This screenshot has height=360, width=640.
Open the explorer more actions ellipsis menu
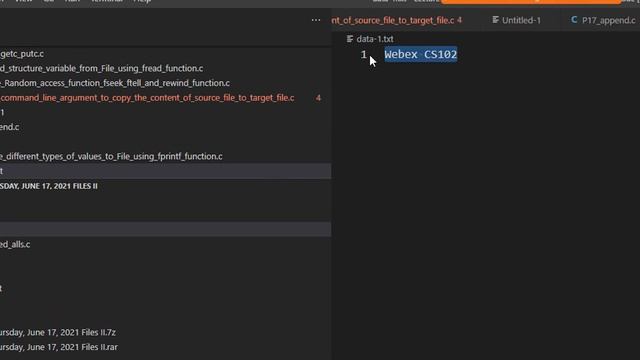316,20
